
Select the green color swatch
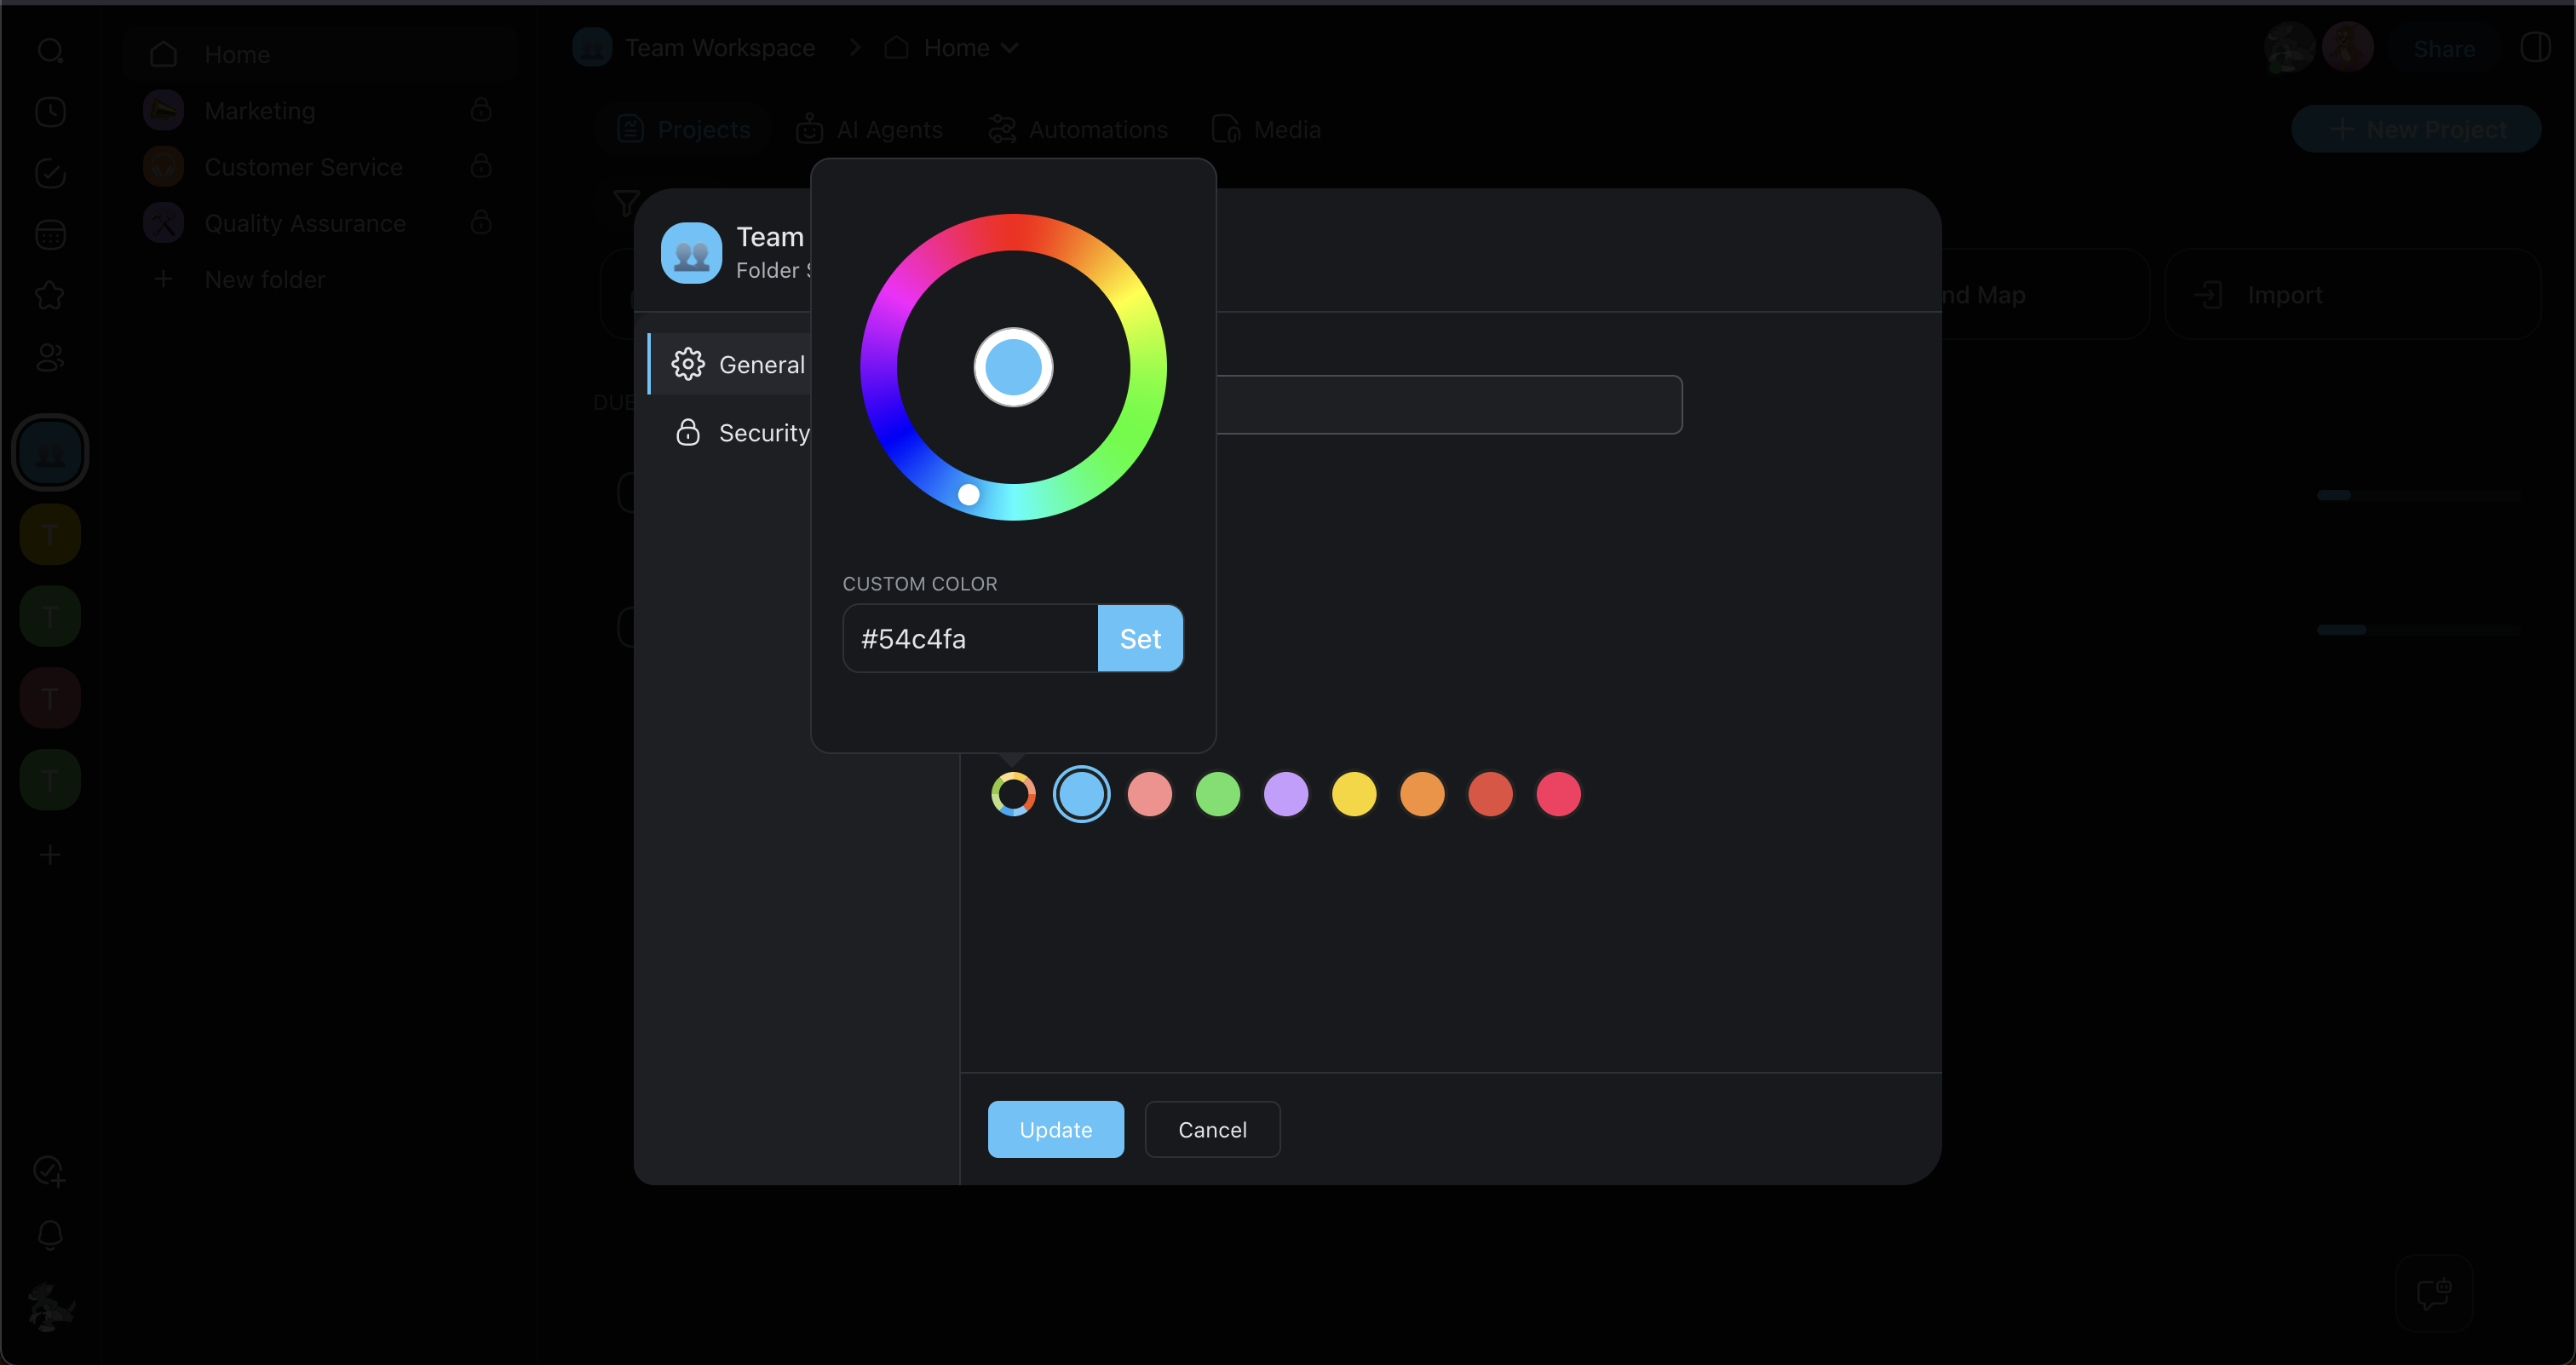[1217, 795]
